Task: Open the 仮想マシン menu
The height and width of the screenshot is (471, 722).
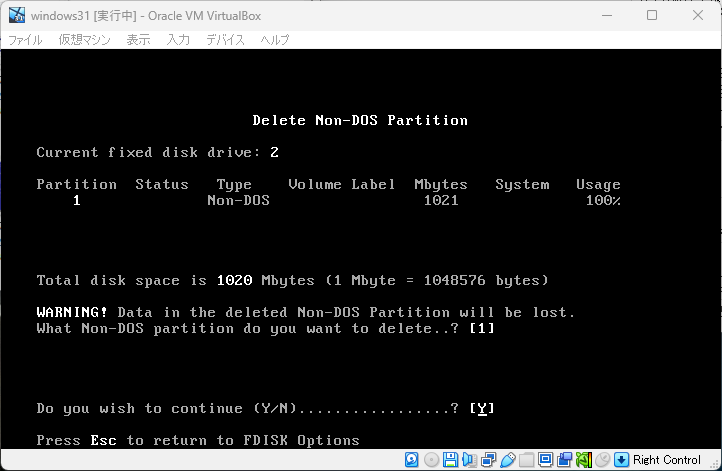Action: pos(85,40)
